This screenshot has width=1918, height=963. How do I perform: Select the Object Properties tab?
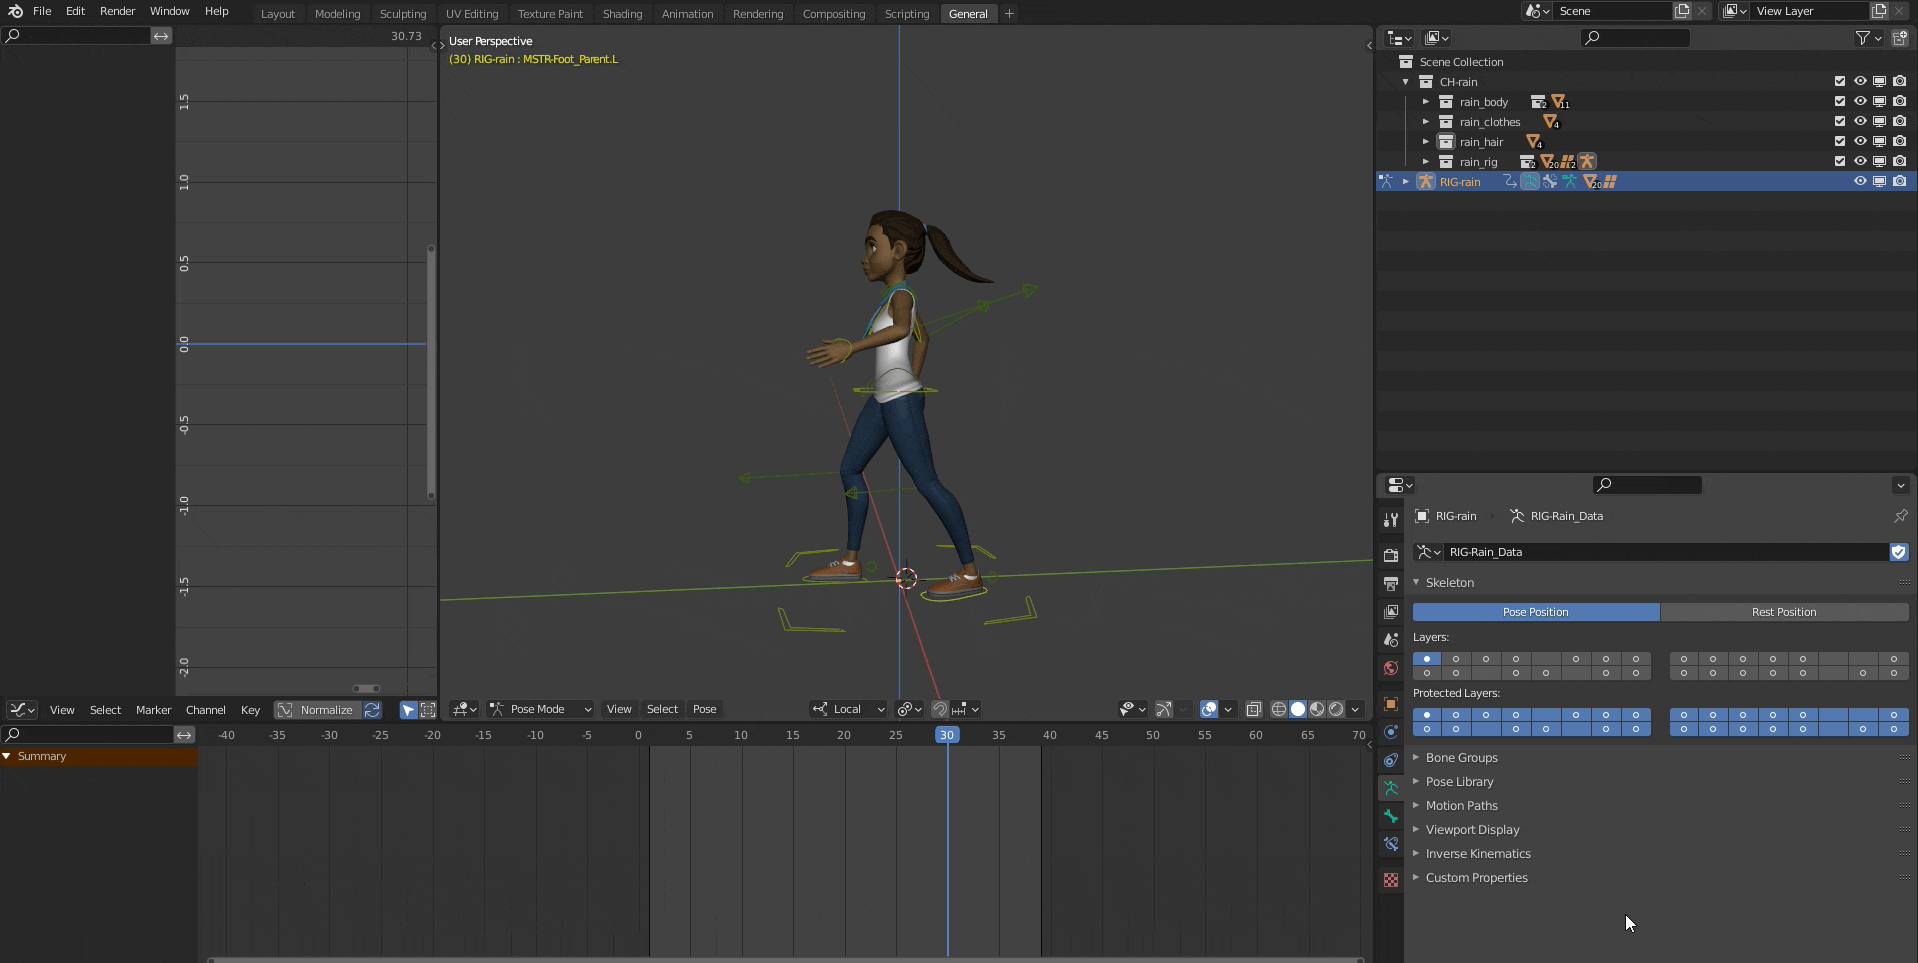(x=1391, y=703)
